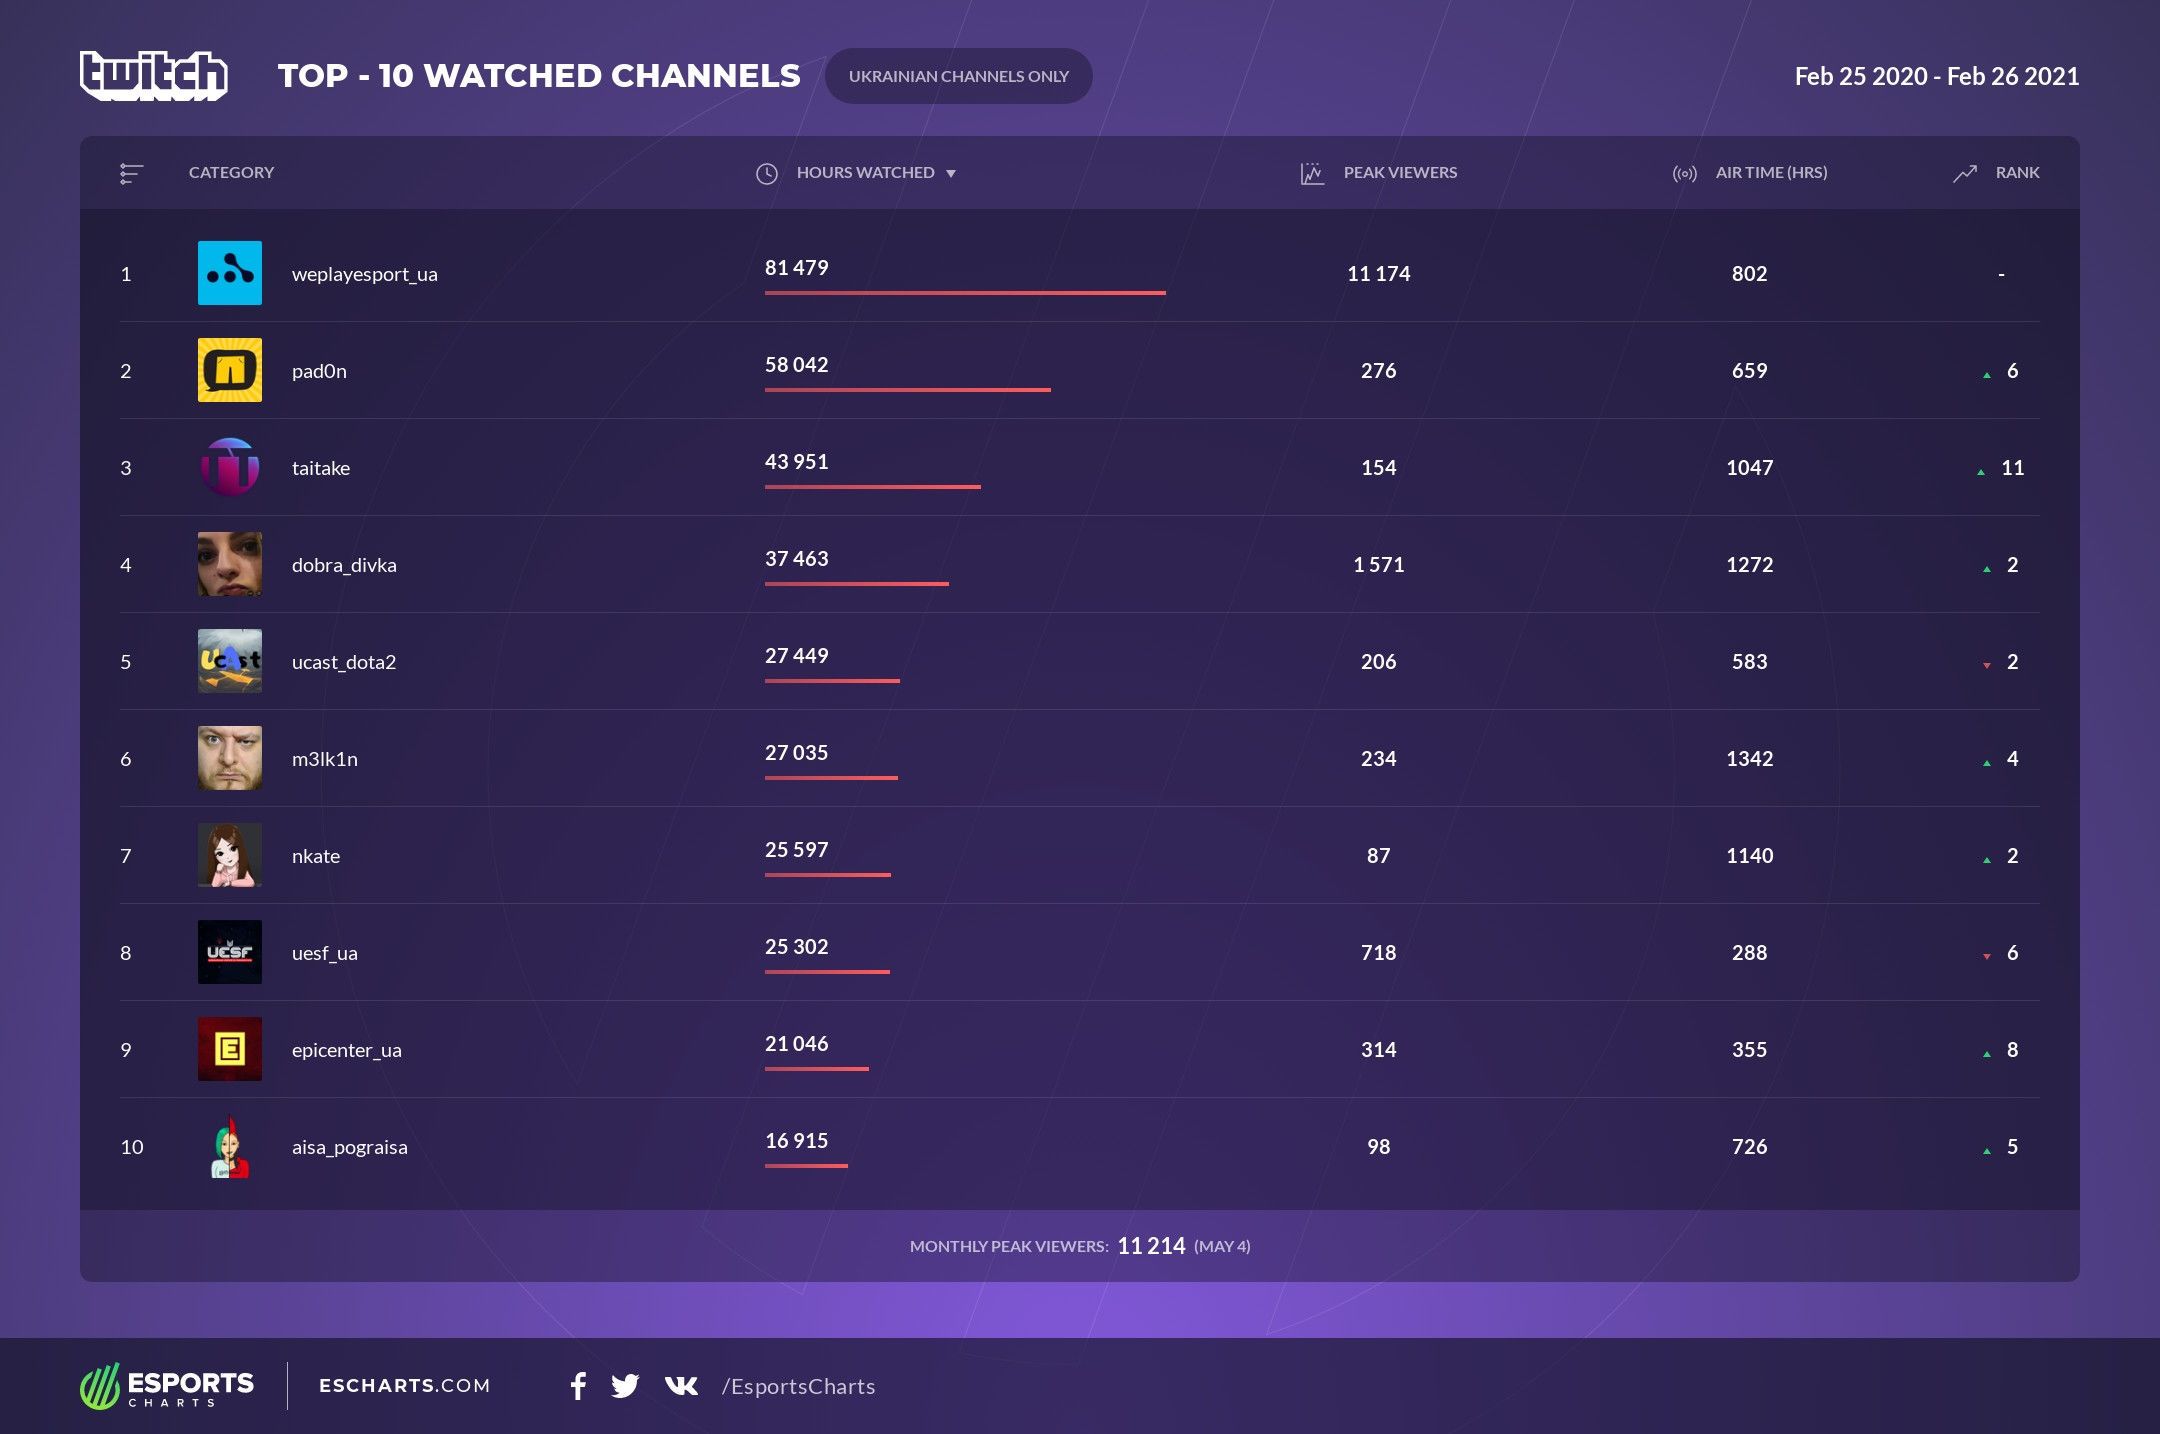Click the epicenter_ua channel avatar

coord(230,1049)
